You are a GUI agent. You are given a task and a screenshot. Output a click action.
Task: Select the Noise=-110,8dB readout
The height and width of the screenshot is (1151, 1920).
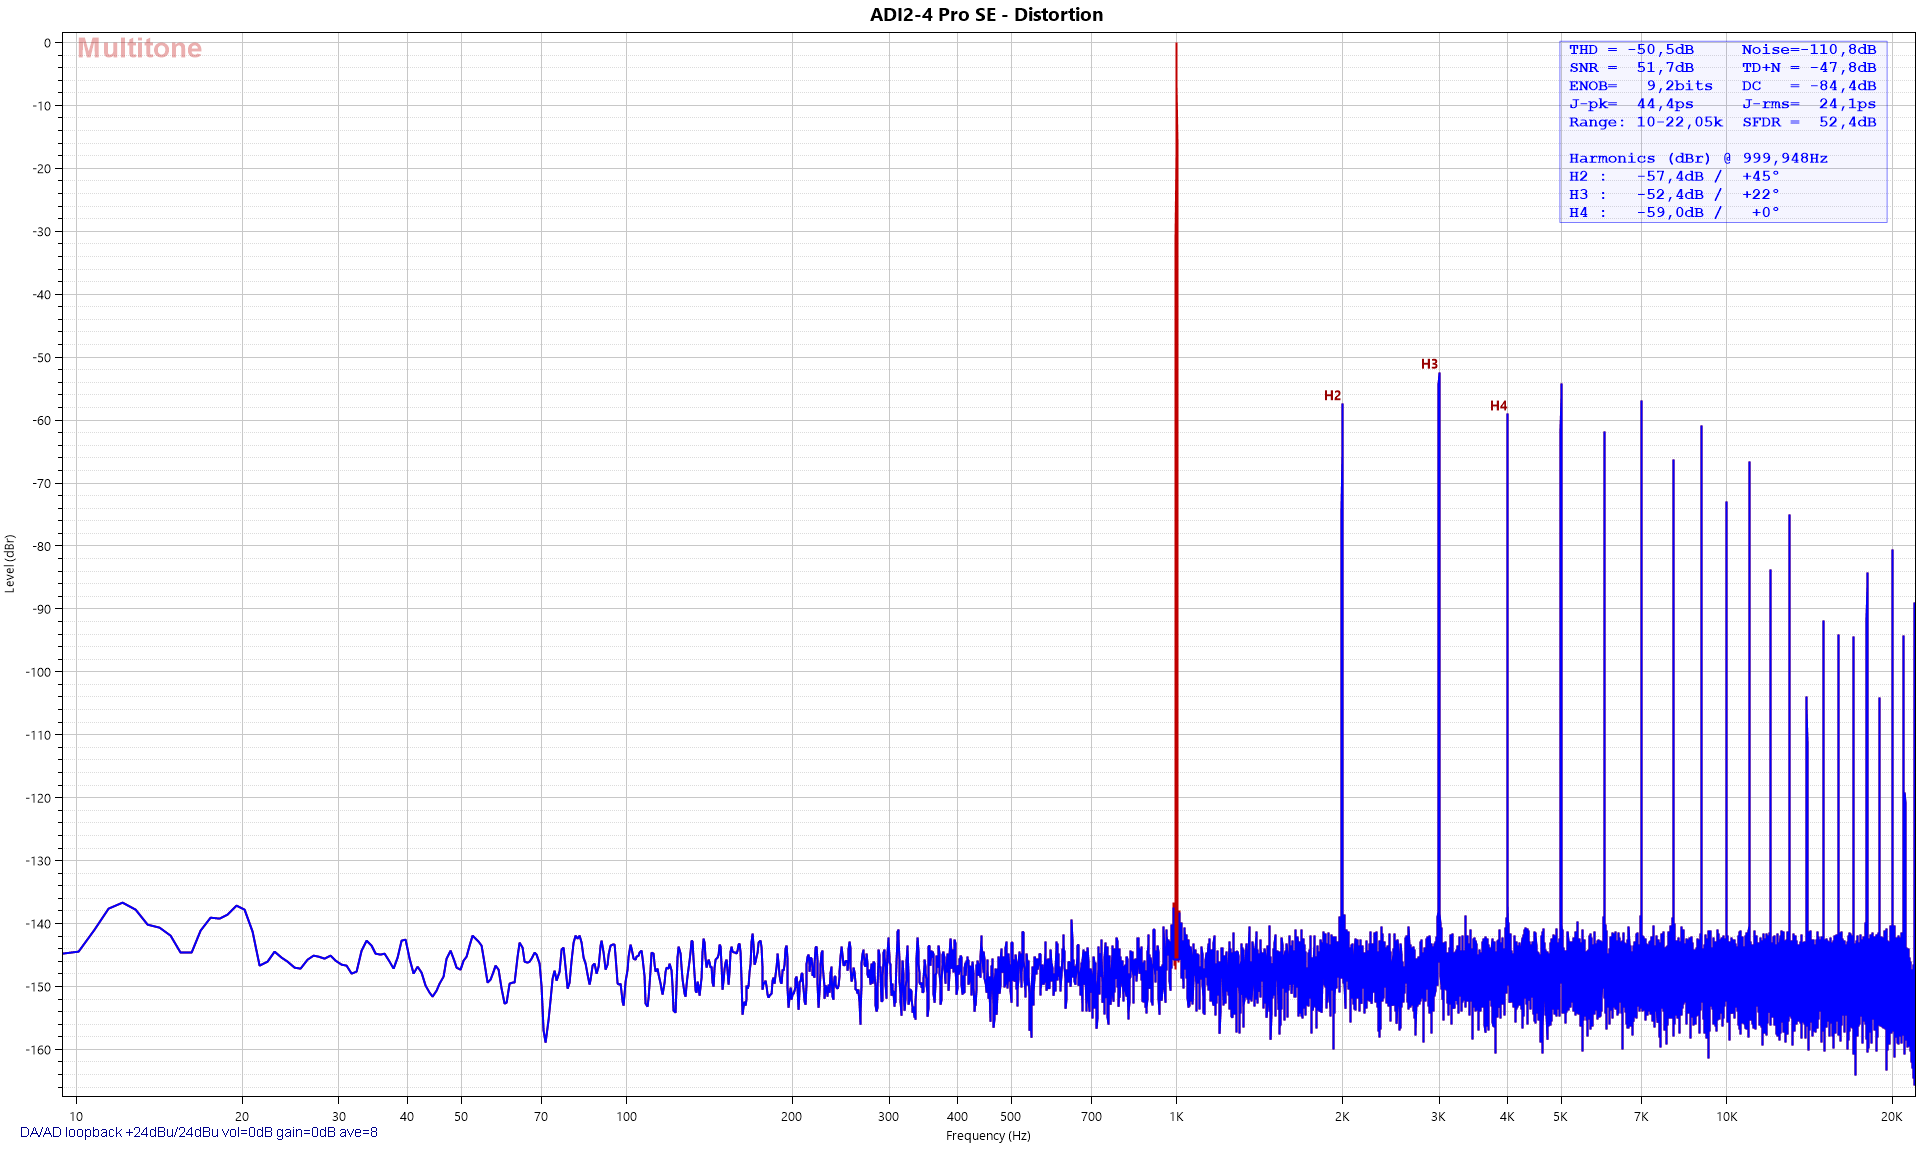1809,49
